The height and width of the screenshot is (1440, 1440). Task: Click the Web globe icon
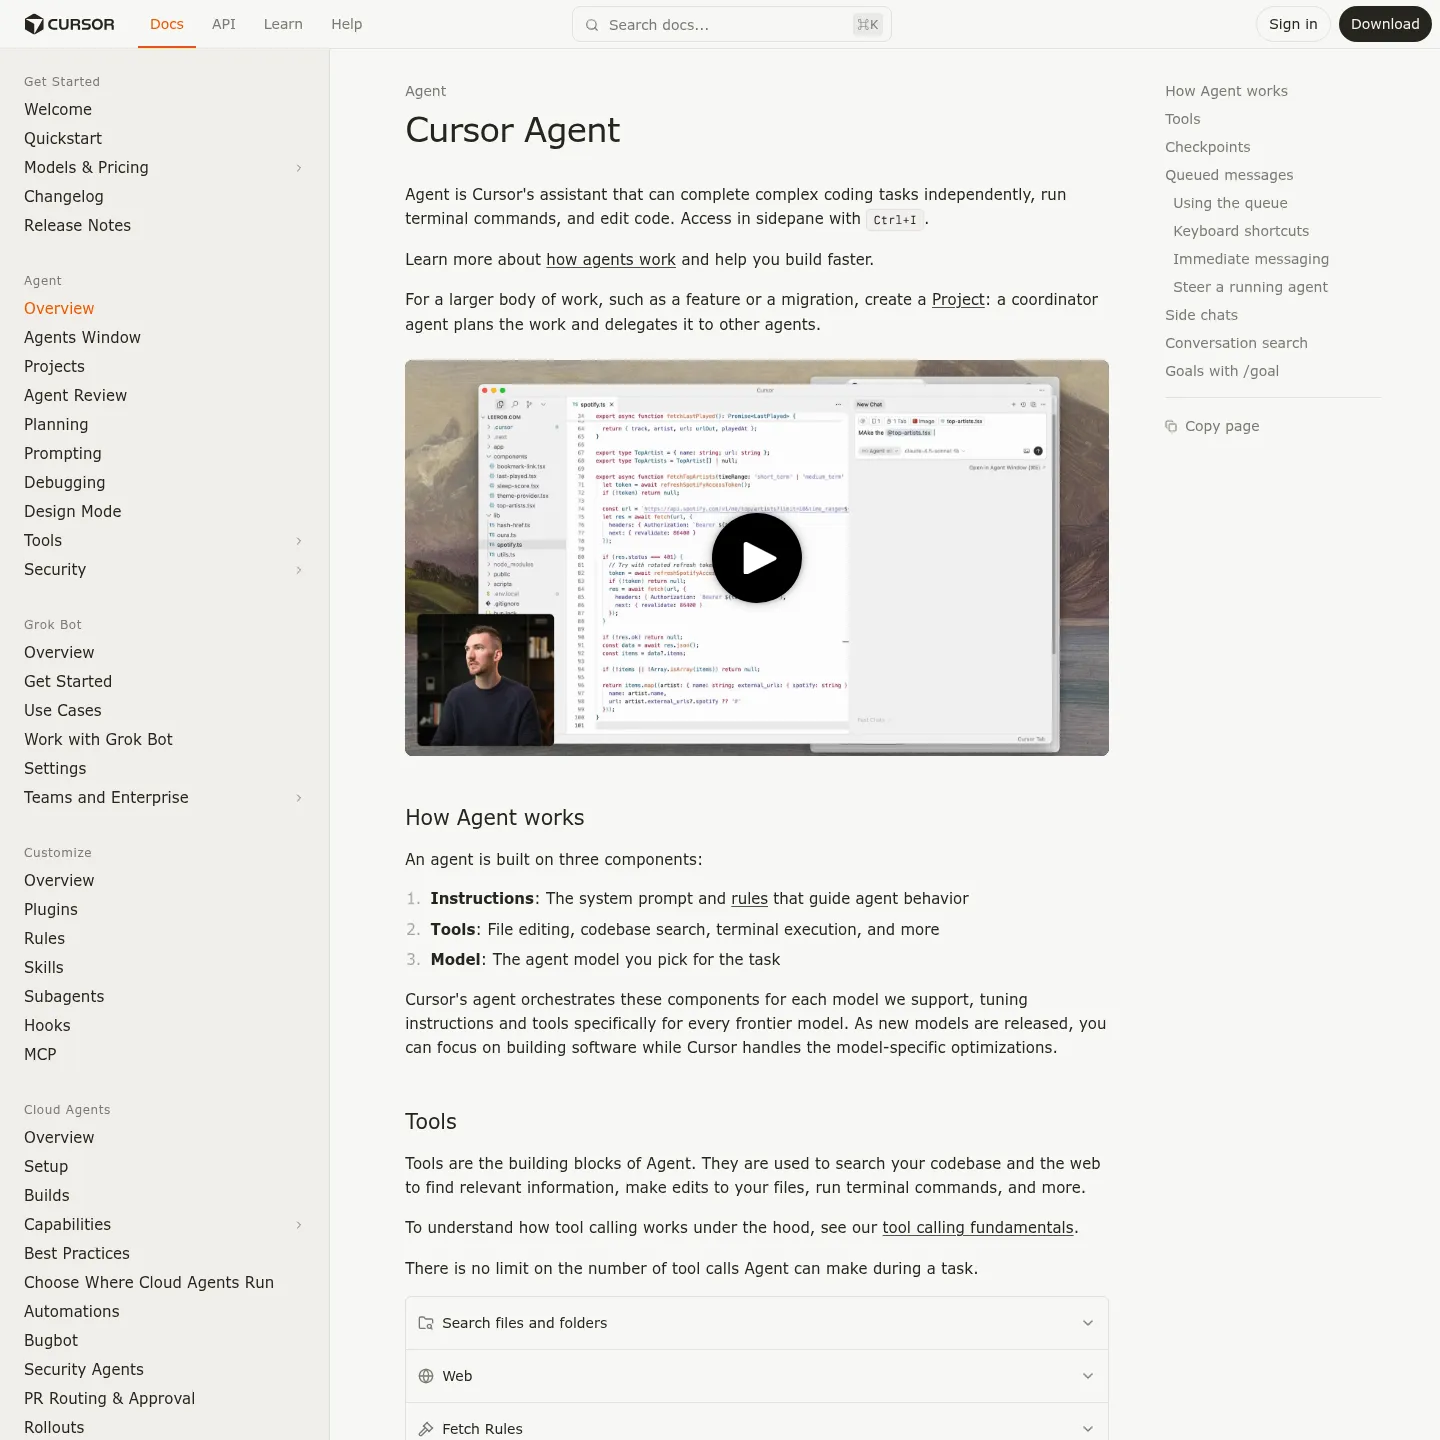(426, 1376)
